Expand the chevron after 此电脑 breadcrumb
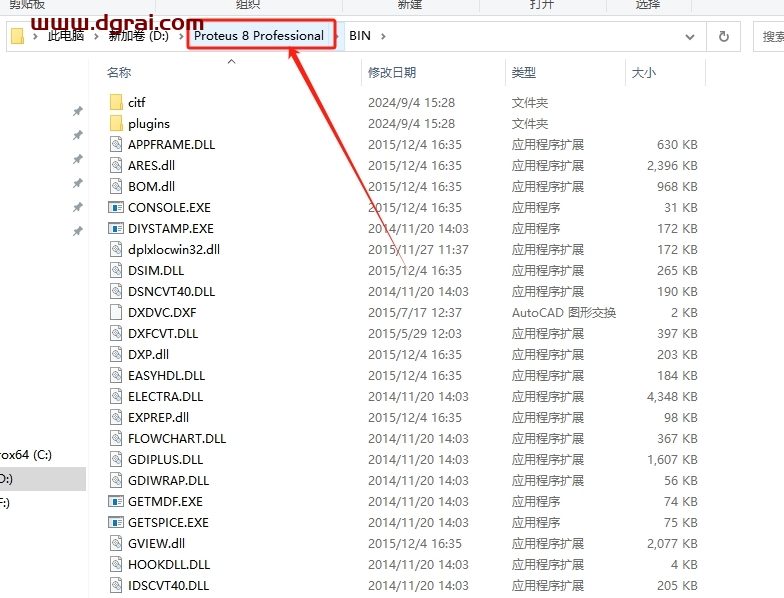The width and height of the screenshot is (784, 598). coord(96,36)
